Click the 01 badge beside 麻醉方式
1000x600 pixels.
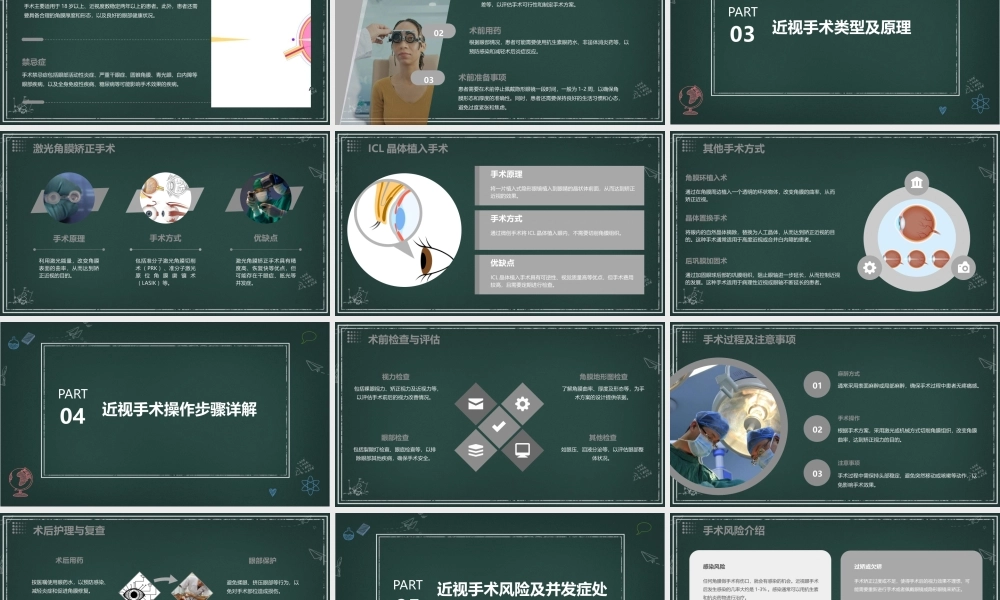pyautogui.click(x=817, y=385)
